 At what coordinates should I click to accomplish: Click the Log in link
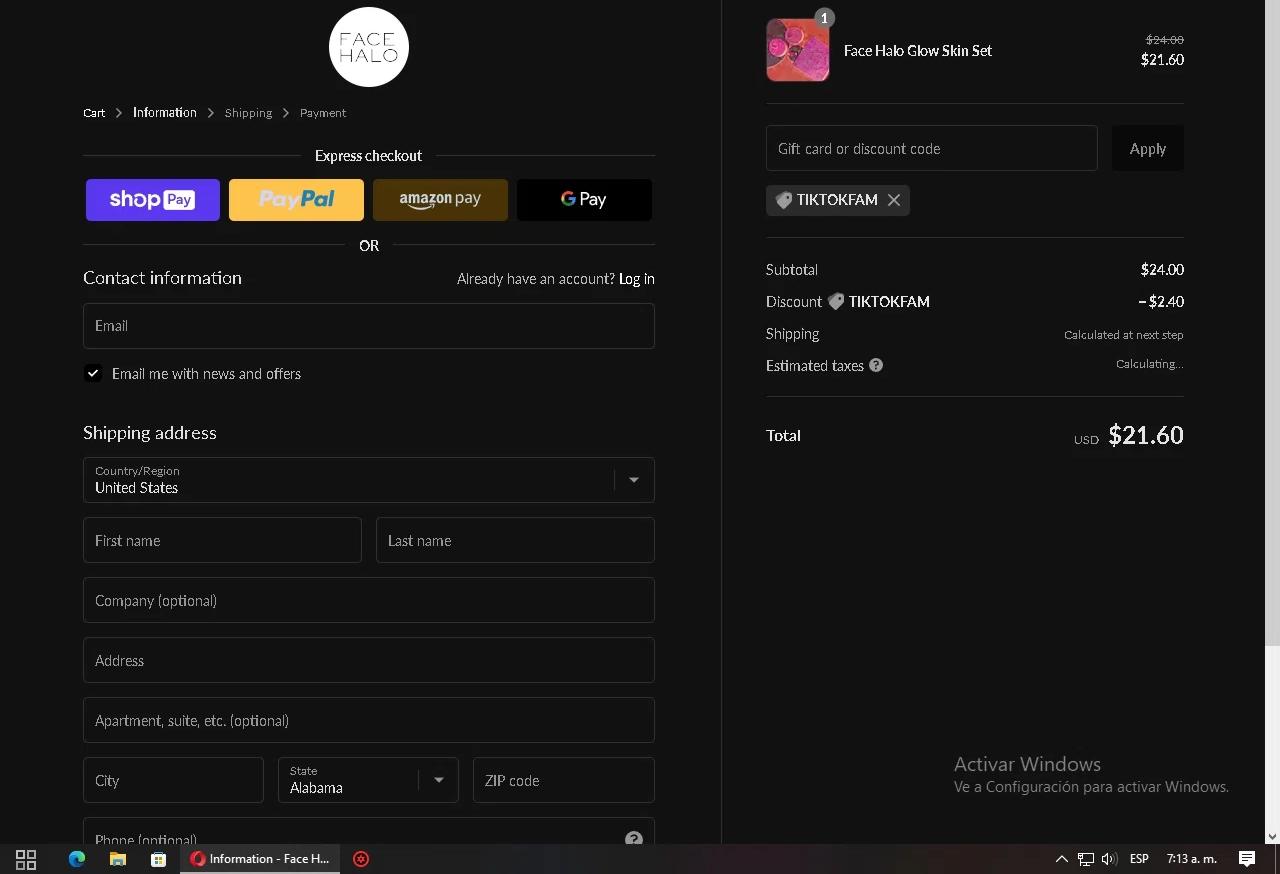636,279
